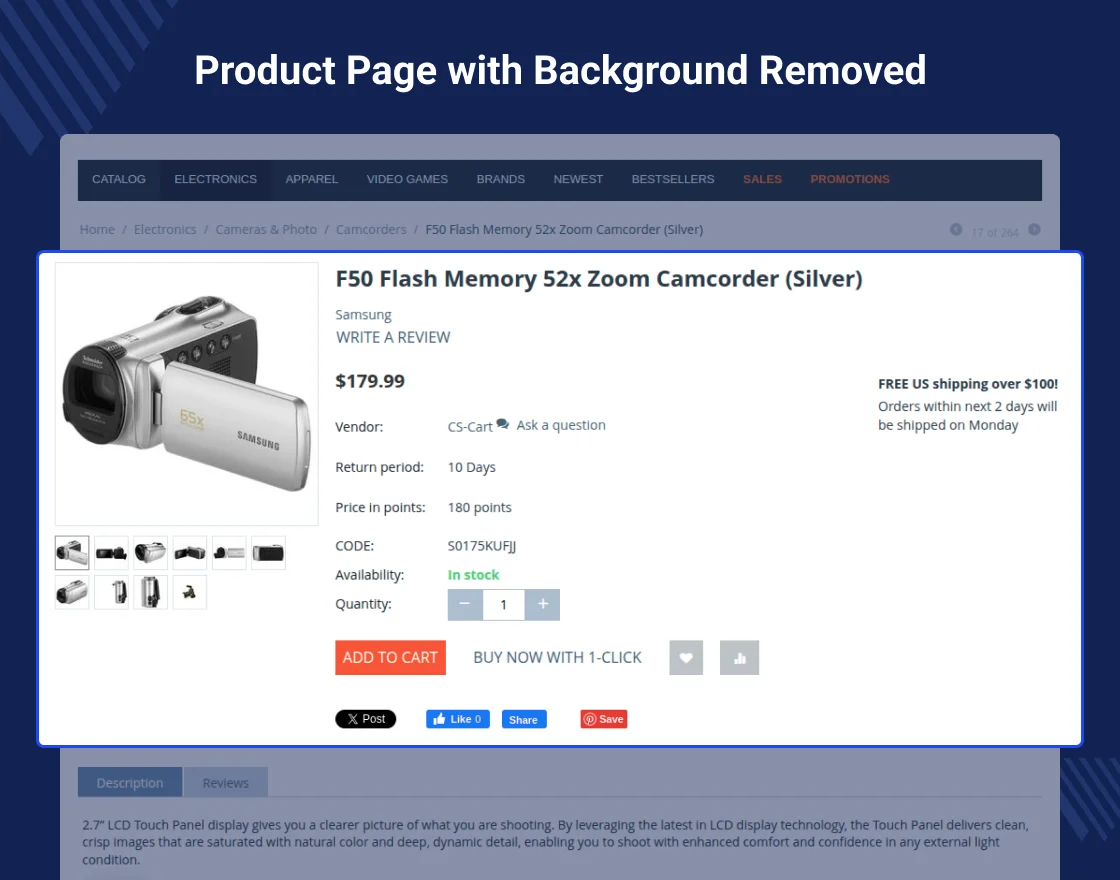The width and height of the screenshot is (1120, 880).
Task: Open the PROMOTIONS menu item
Action: [x=850, y=179]
